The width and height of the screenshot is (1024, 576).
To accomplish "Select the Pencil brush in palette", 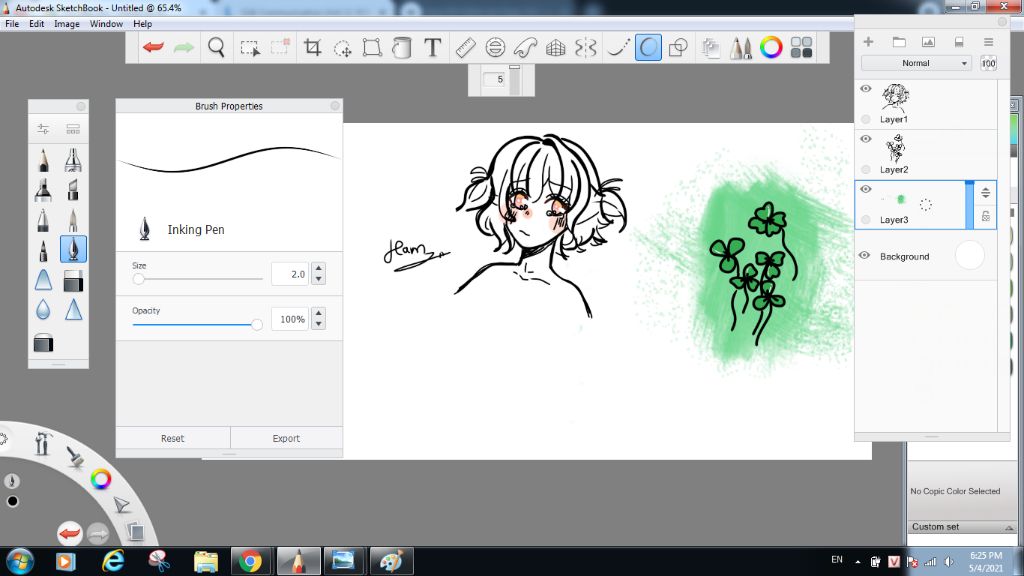I will (43, 159).
